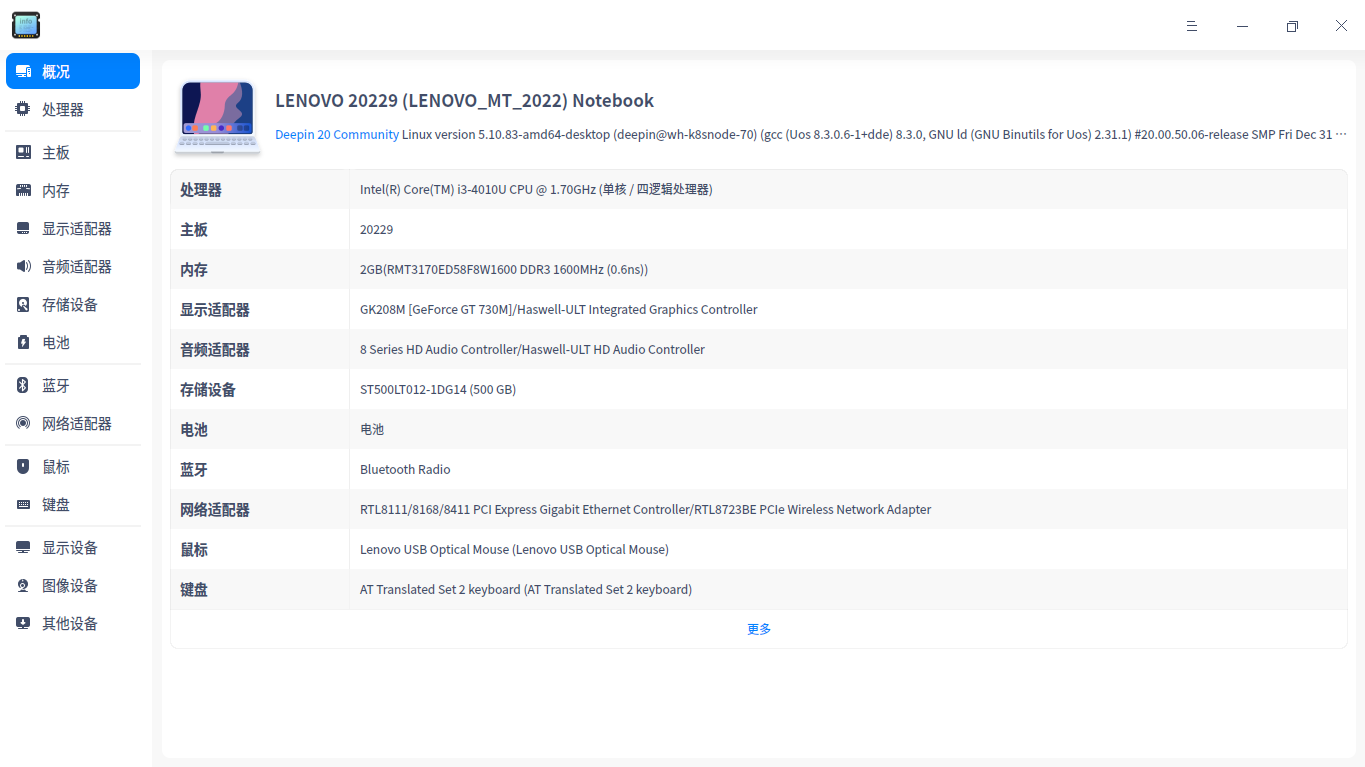Select the 其他设备 sidebar label
Screen dimensions: 1365x767
tap(70, 623)
